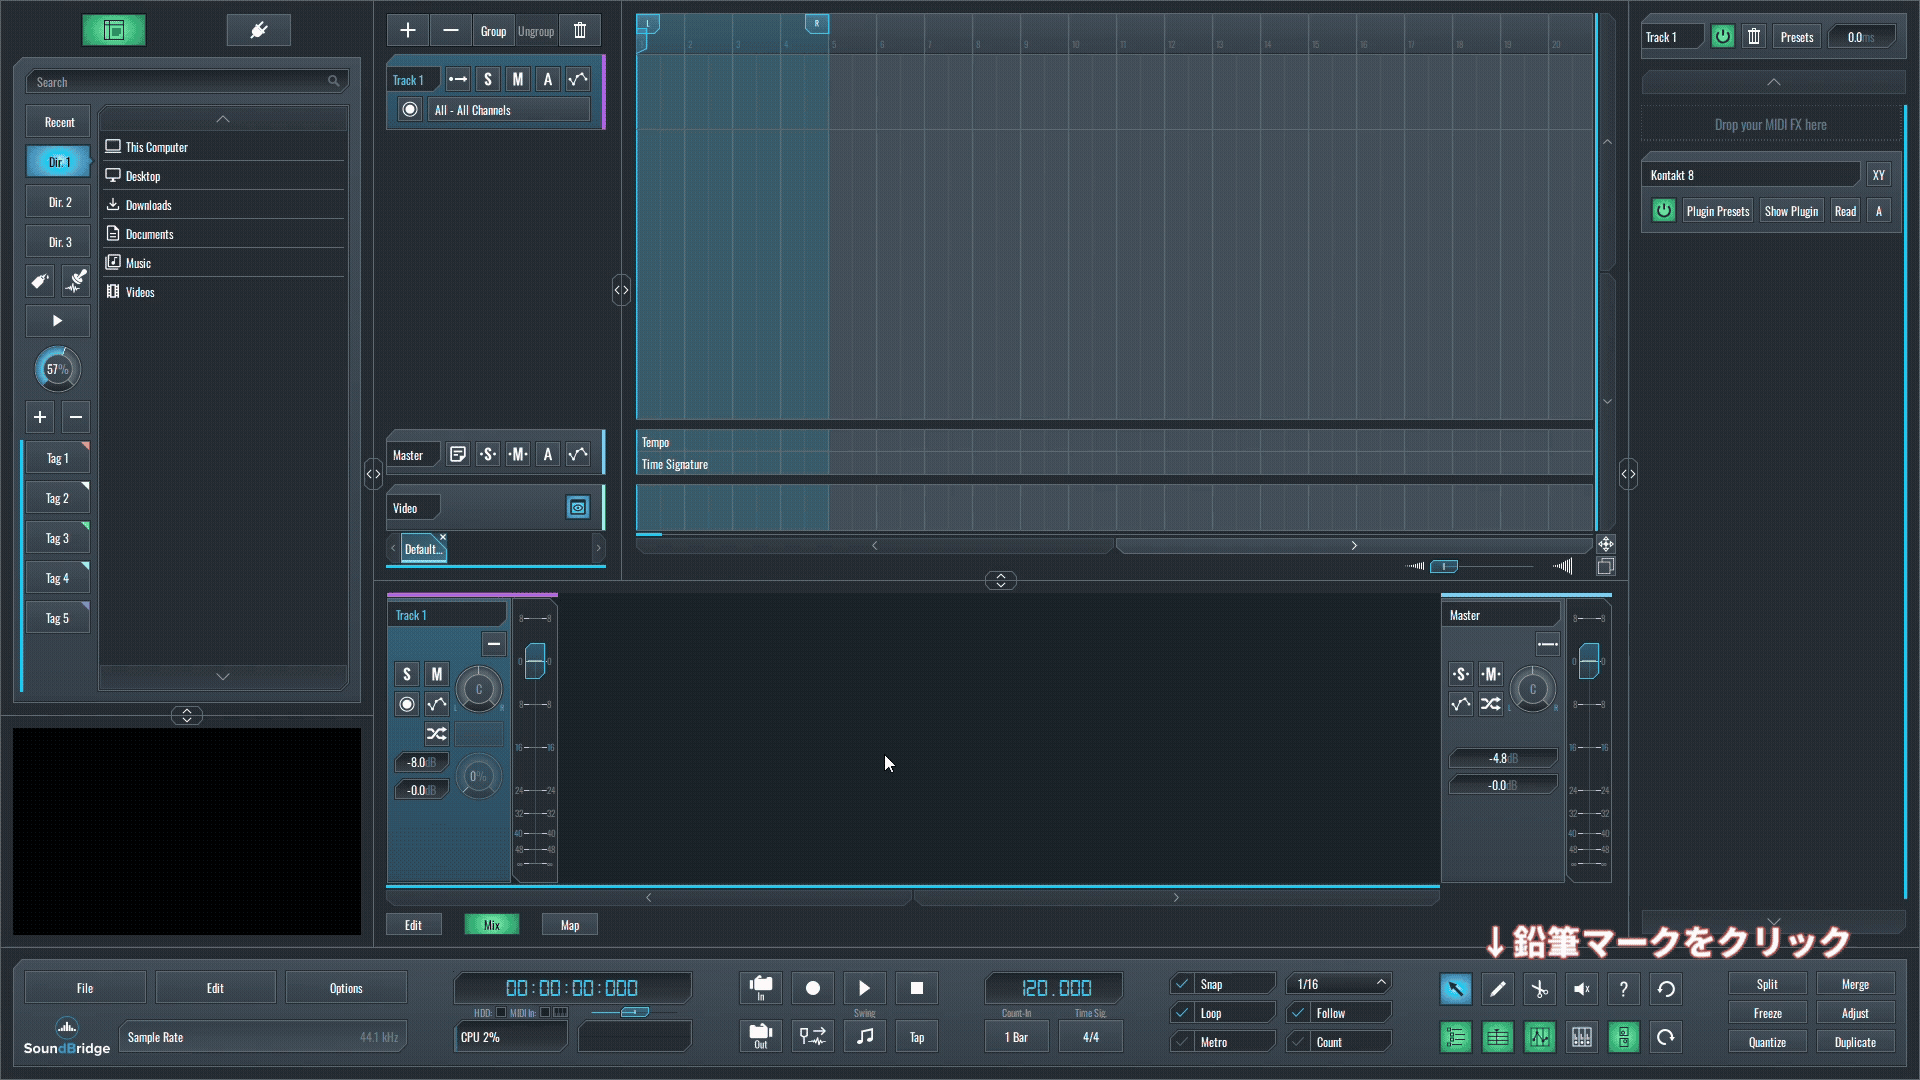This screenshot has width=1920, height=1080.
Task: Select the pencil draw tool
Action: tap(1497, 989)
